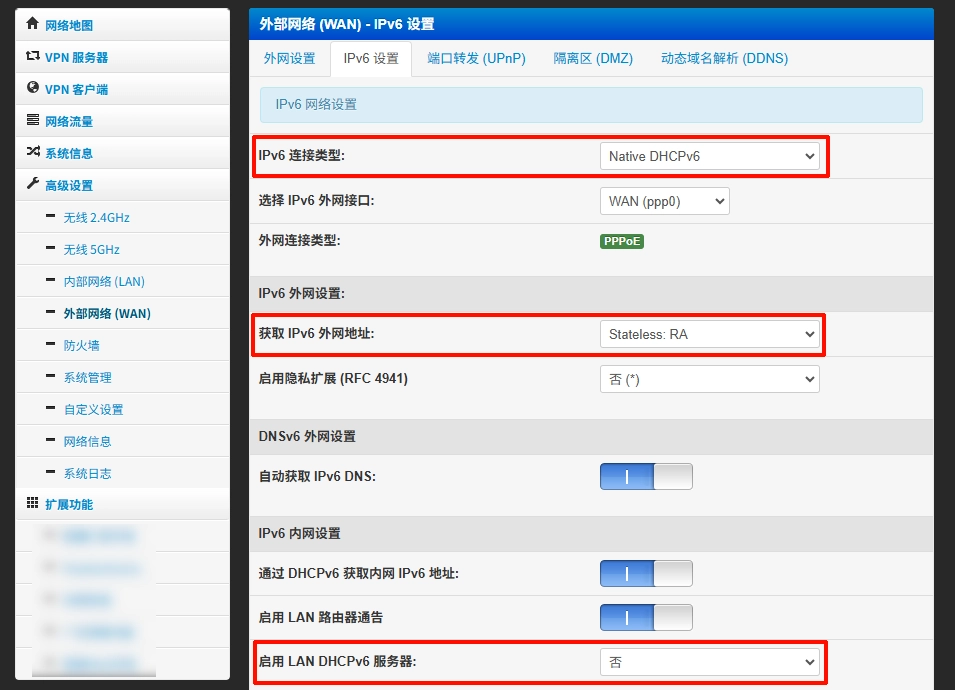This screenshot has width=955, height=690.
Task: Click the VPN 服务器 arrows icon
Action: click(32, 57)
